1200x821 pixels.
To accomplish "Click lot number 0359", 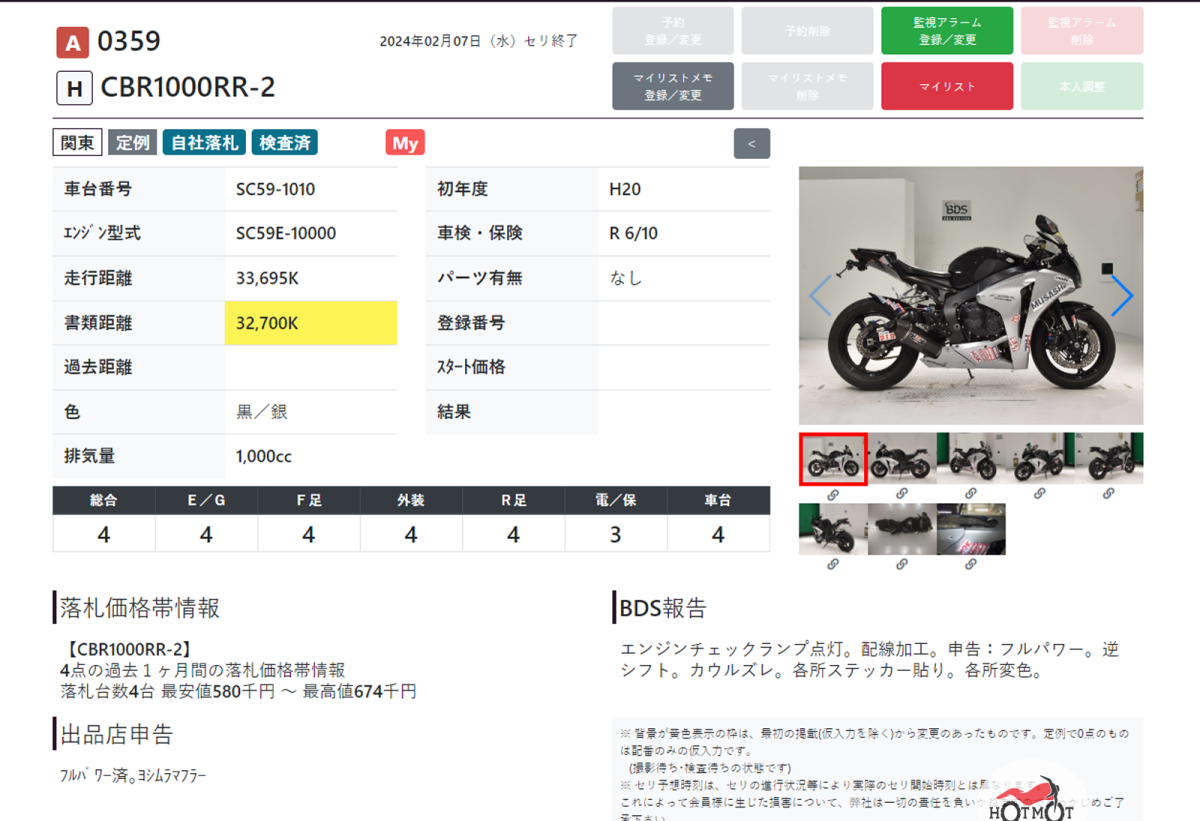I will point(129,41).
